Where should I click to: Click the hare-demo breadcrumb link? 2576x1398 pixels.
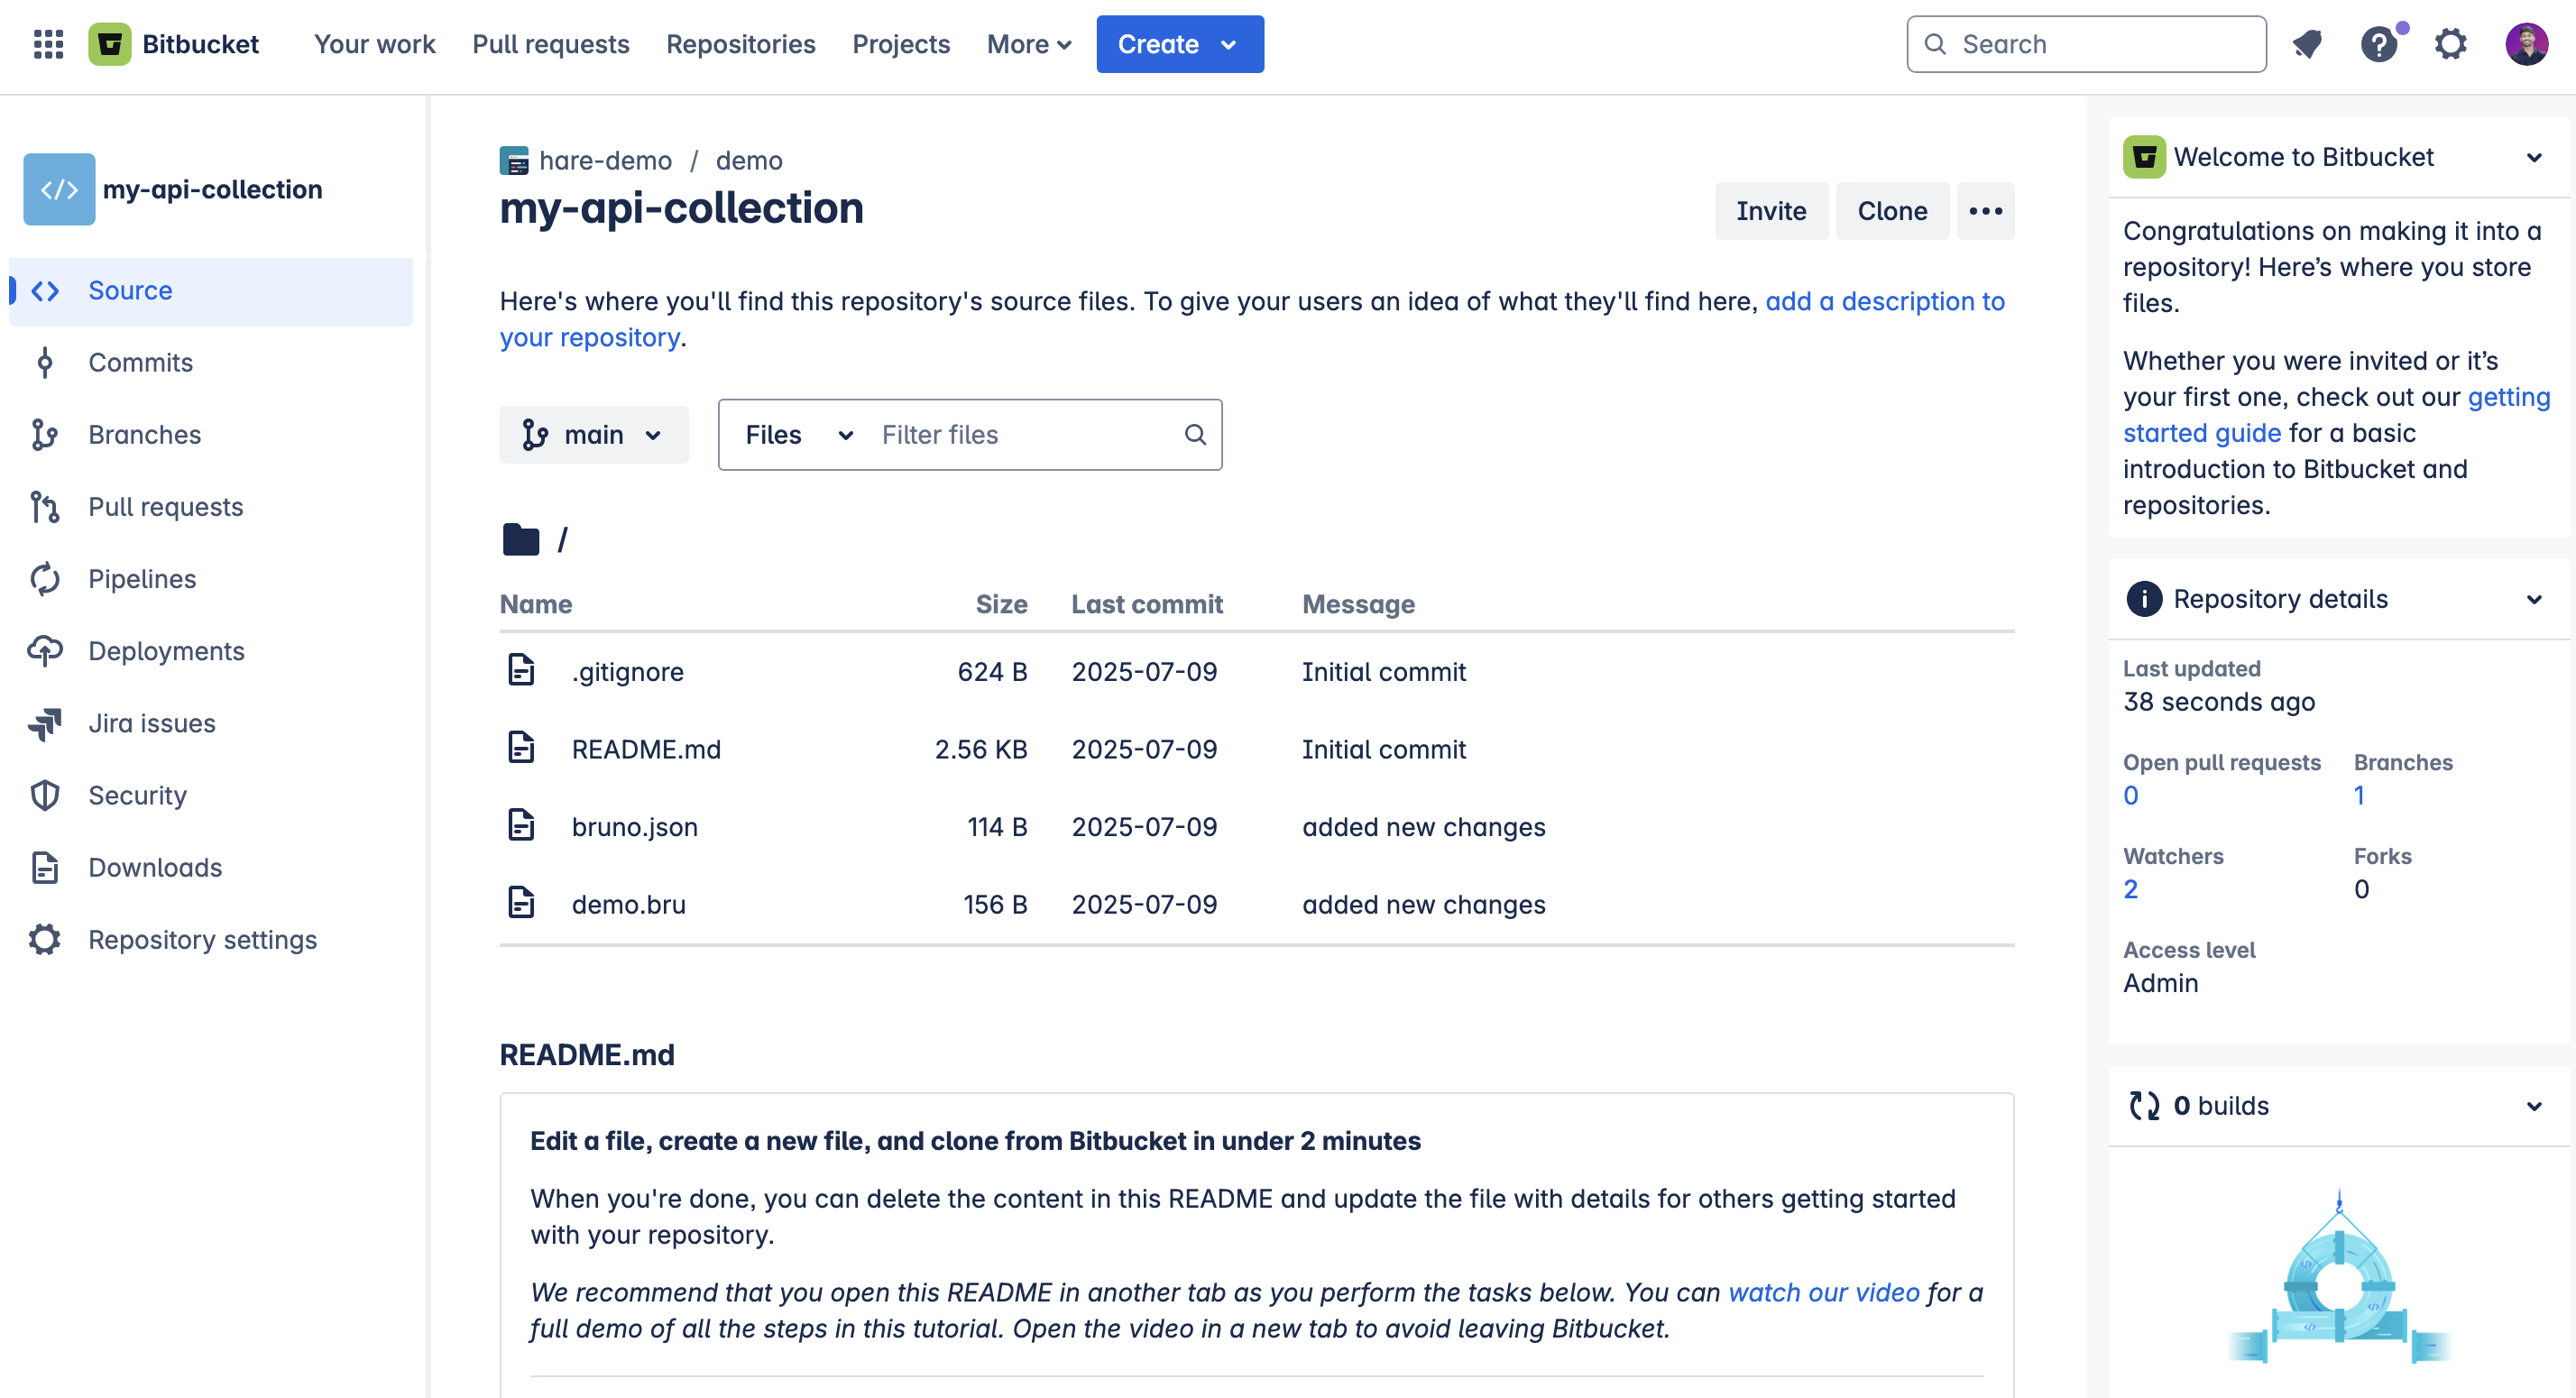point(605,161)
